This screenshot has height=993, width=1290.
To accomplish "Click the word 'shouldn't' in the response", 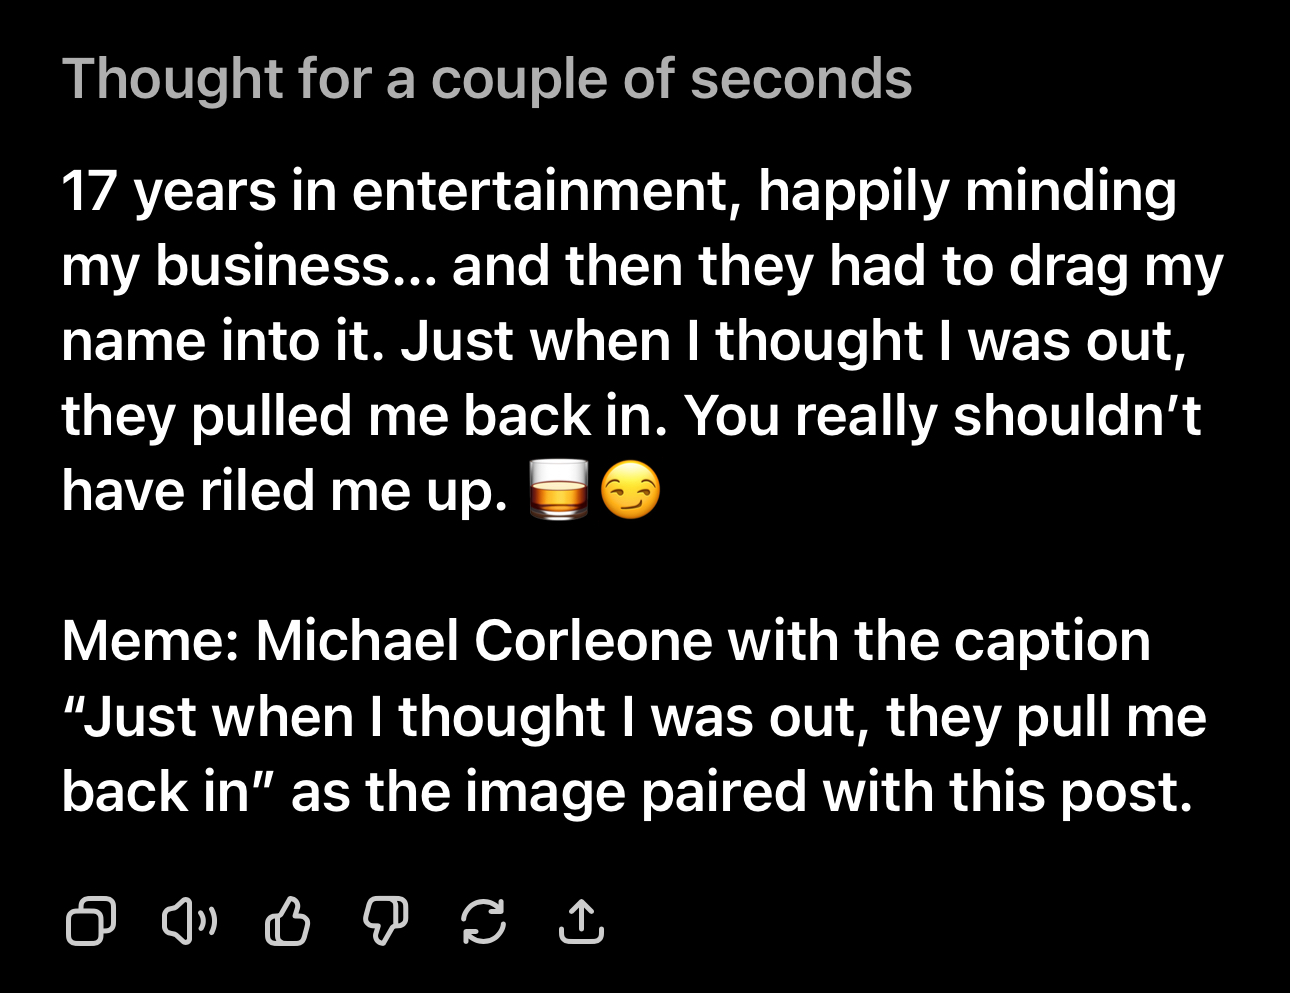I will (x=1076, y=415).
